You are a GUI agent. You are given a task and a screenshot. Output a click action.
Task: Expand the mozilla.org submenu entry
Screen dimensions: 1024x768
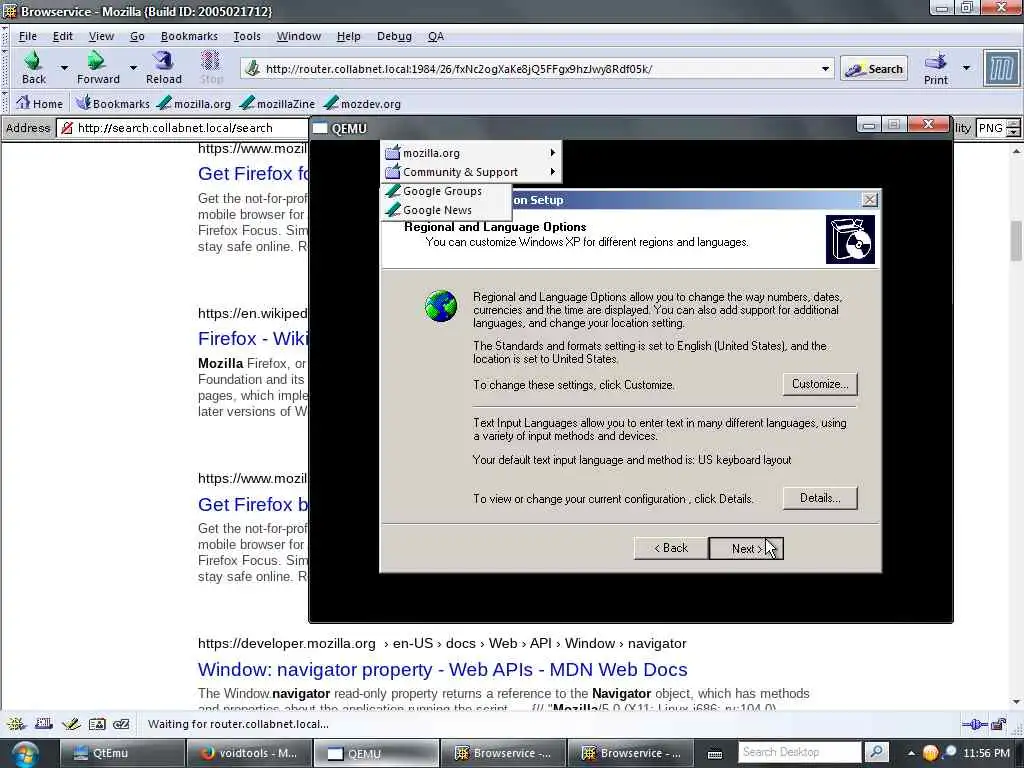(x=470, y=153)
